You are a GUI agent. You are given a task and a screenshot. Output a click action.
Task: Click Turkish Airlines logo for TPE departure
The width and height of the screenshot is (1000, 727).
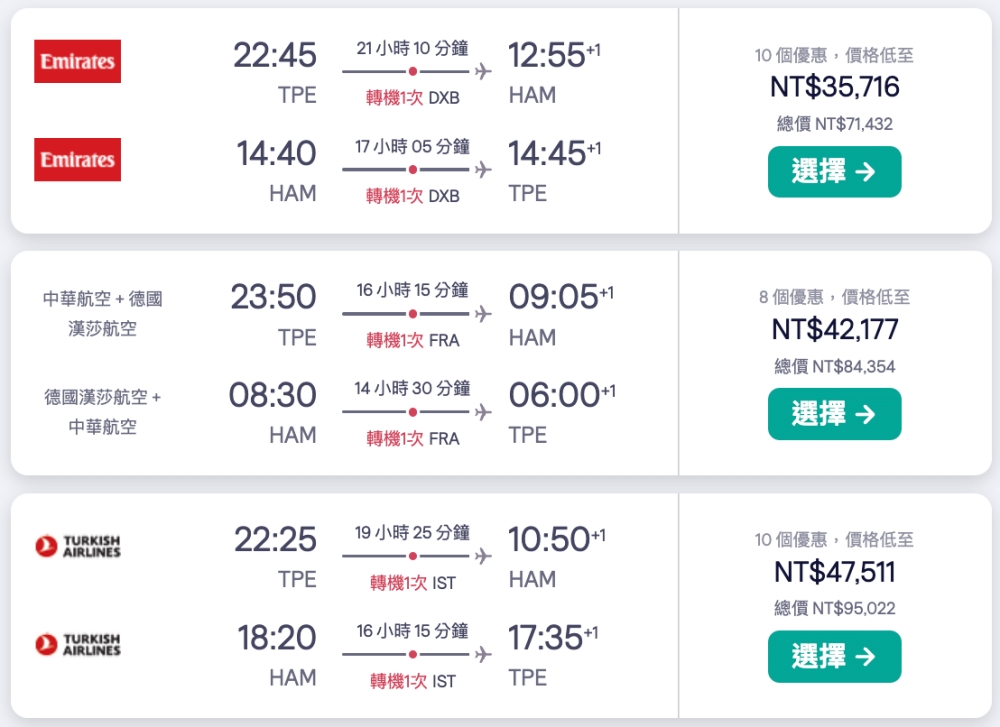[x=77, y=547]
